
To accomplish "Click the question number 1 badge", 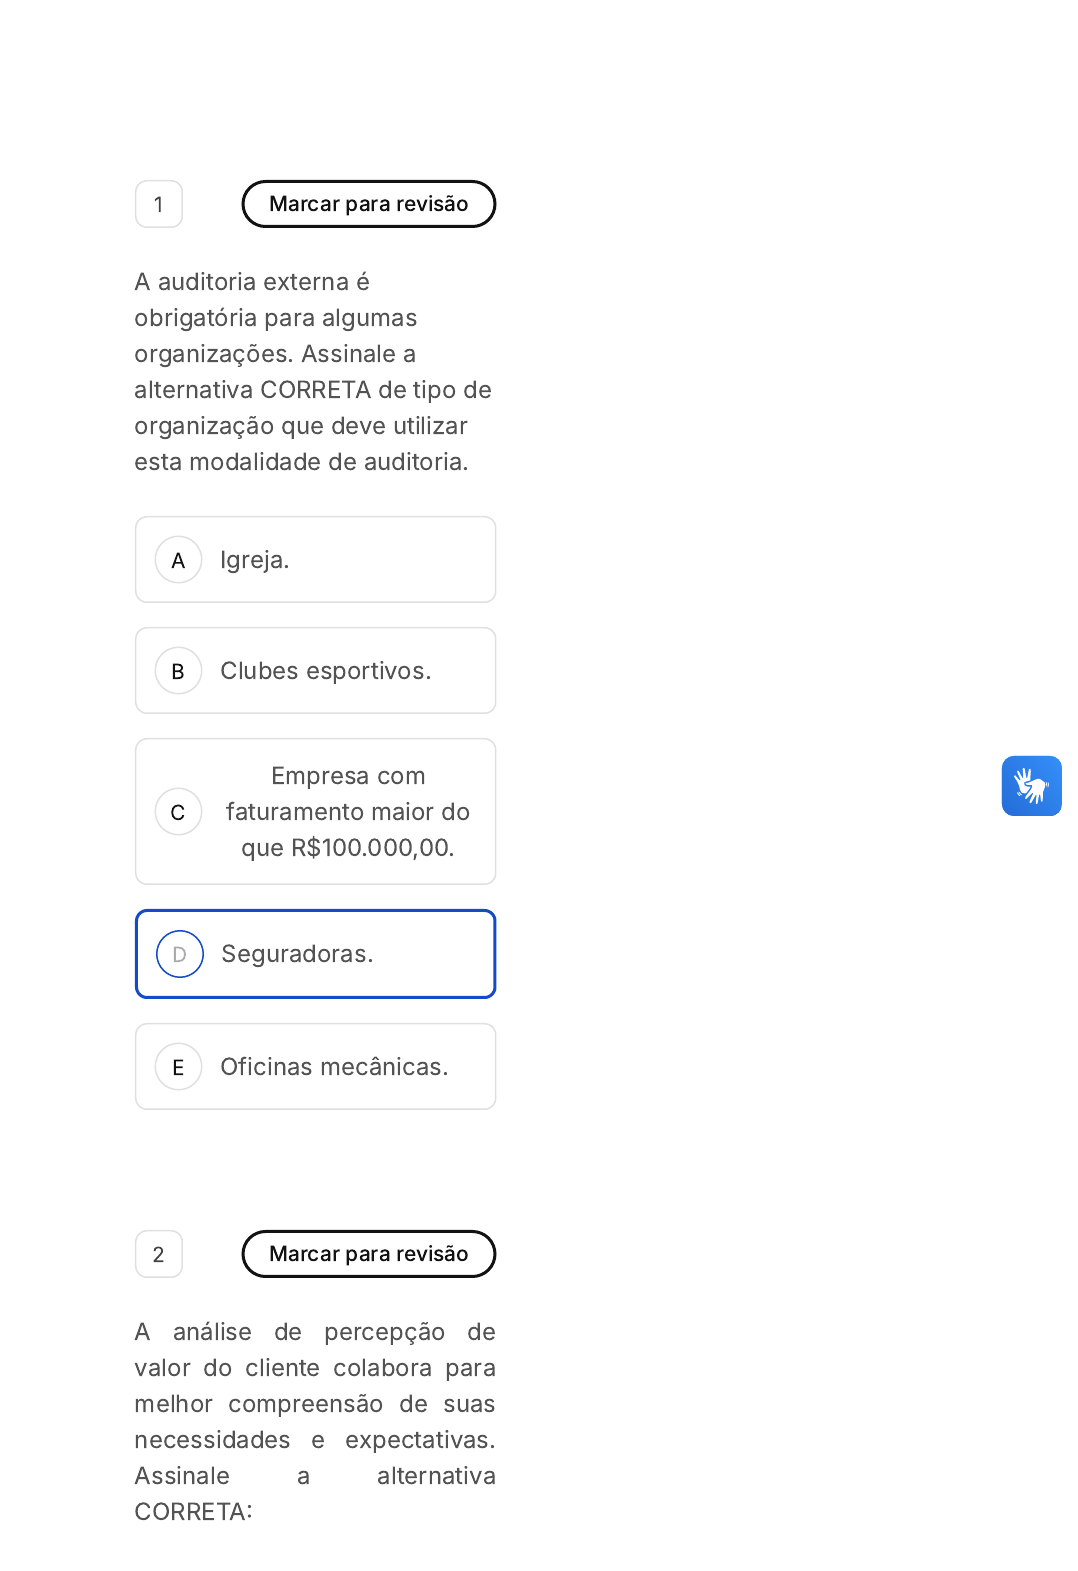I will click(159, 204).
